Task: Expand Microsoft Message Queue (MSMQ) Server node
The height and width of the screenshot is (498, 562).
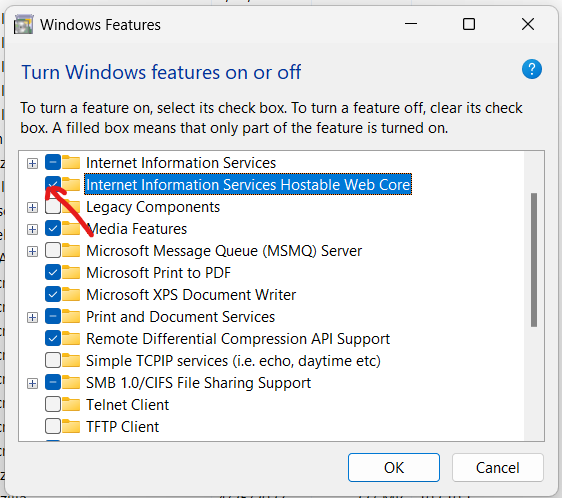Action: 32,251
